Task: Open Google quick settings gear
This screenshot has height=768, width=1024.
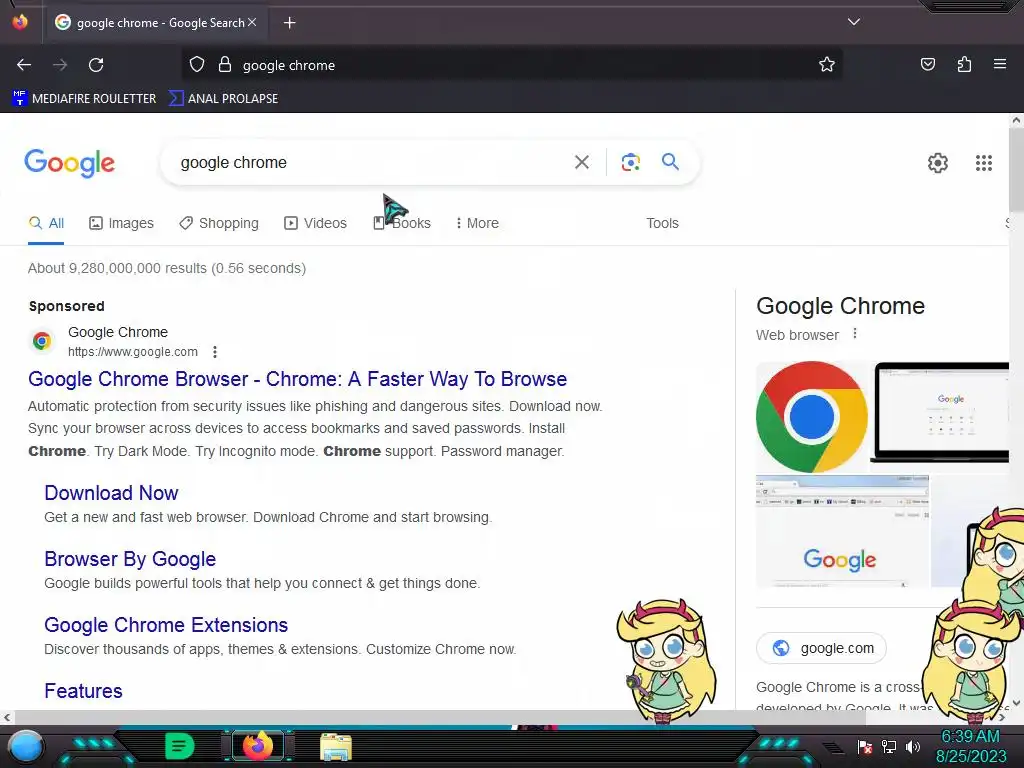Action: (938, 163)
